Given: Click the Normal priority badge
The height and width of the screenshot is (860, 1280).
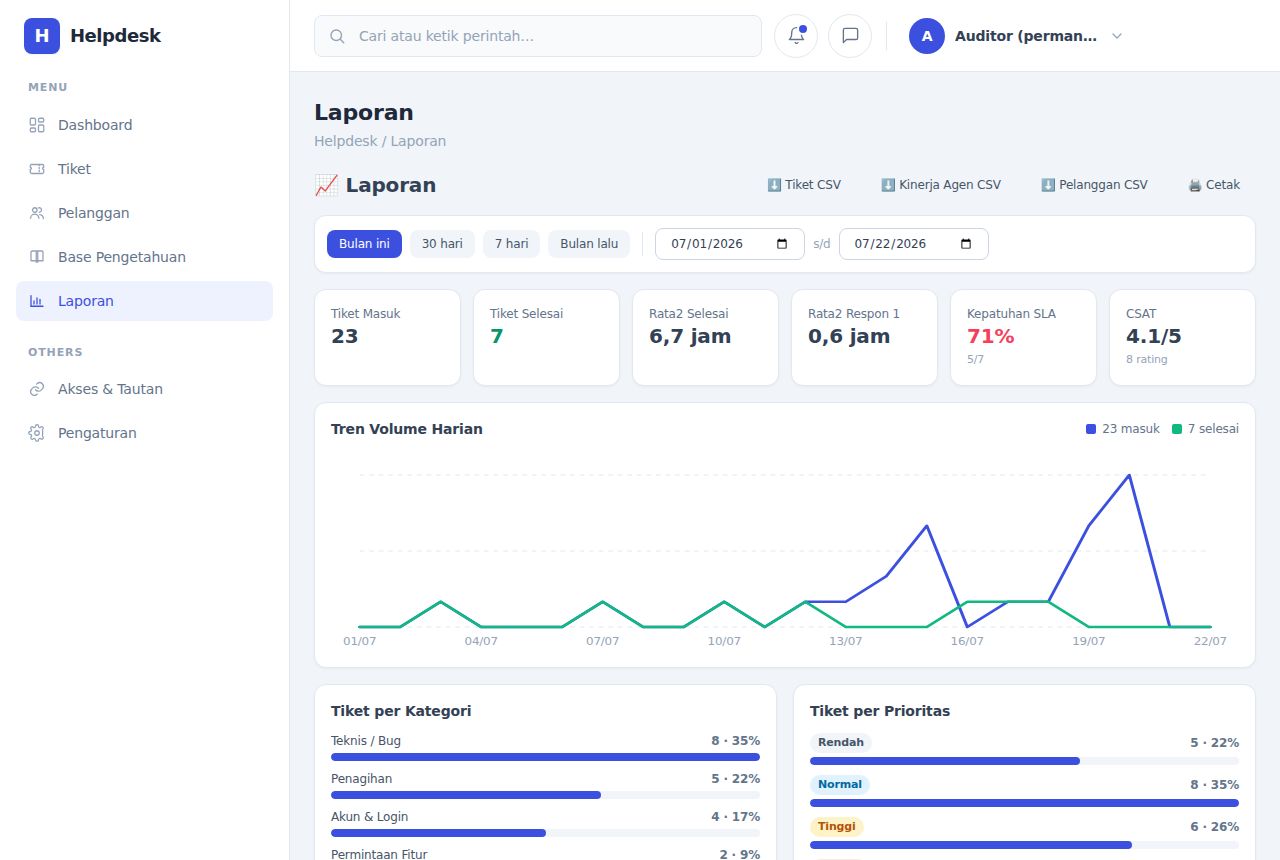Looking at the screenshot, I should click(x=840, y=785).
